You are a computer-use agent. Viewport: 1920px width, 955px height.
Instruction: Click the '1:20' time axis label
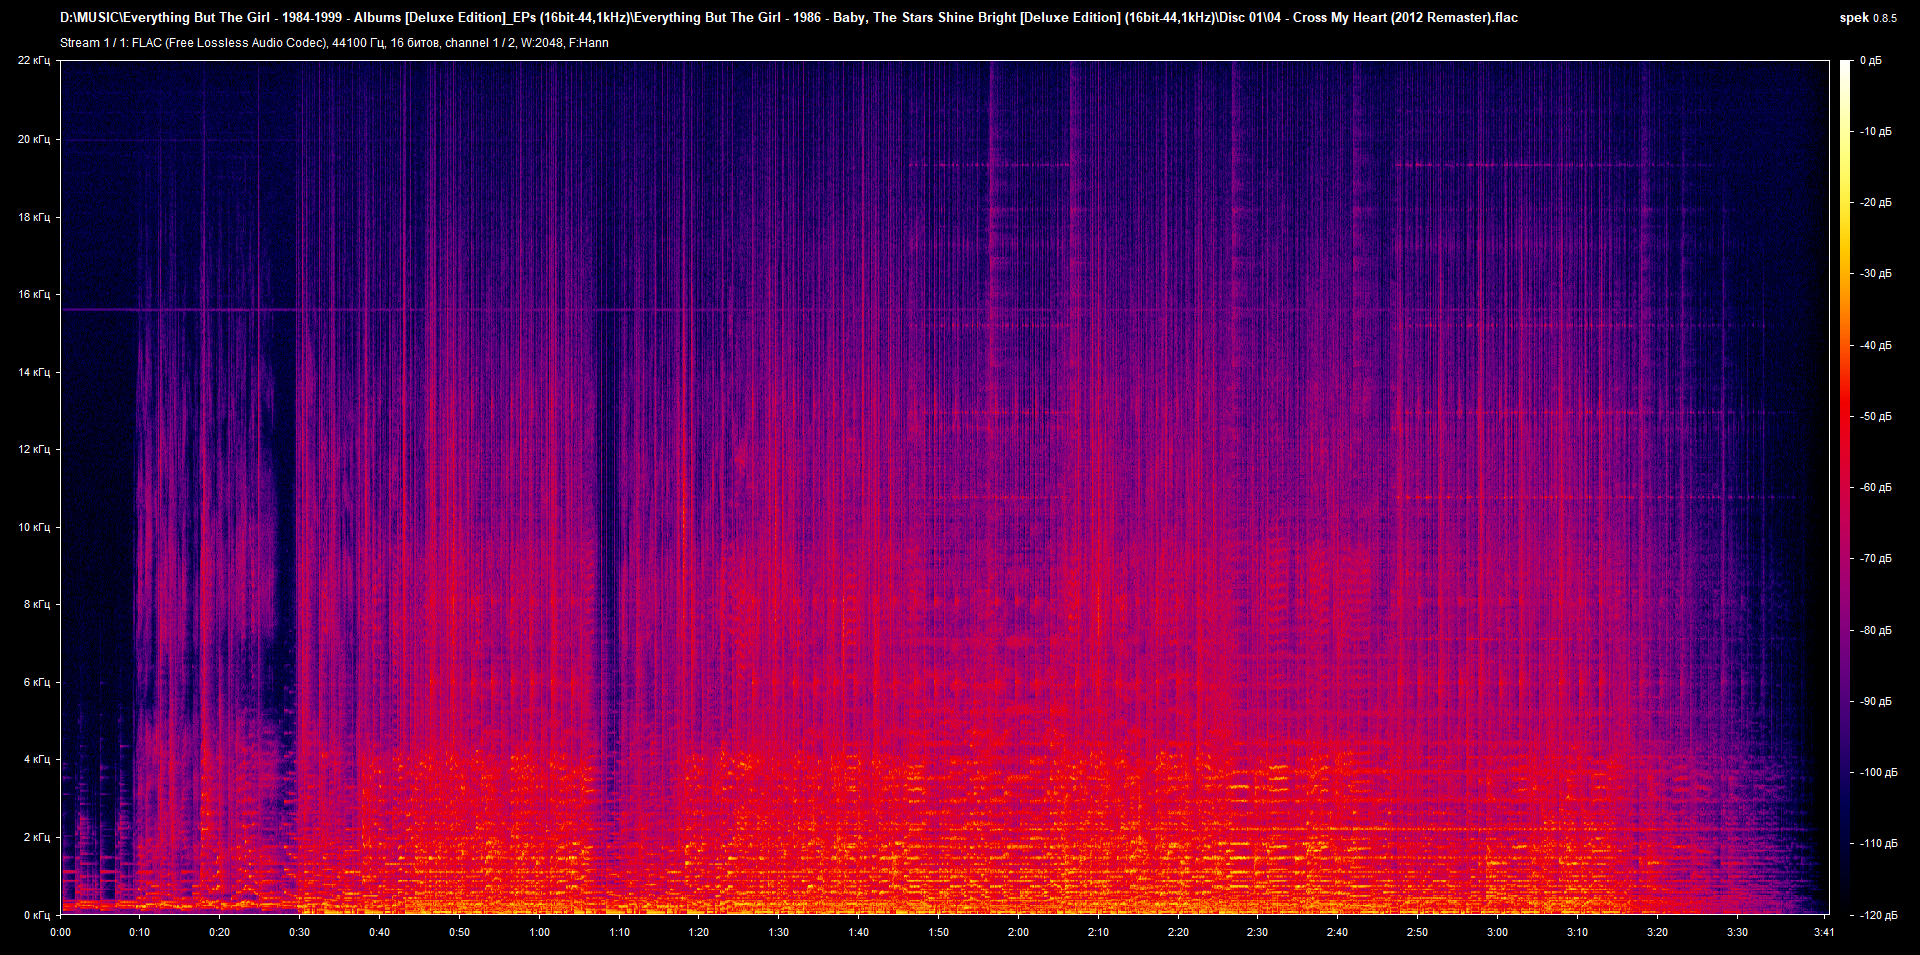[x=699, y=932]
